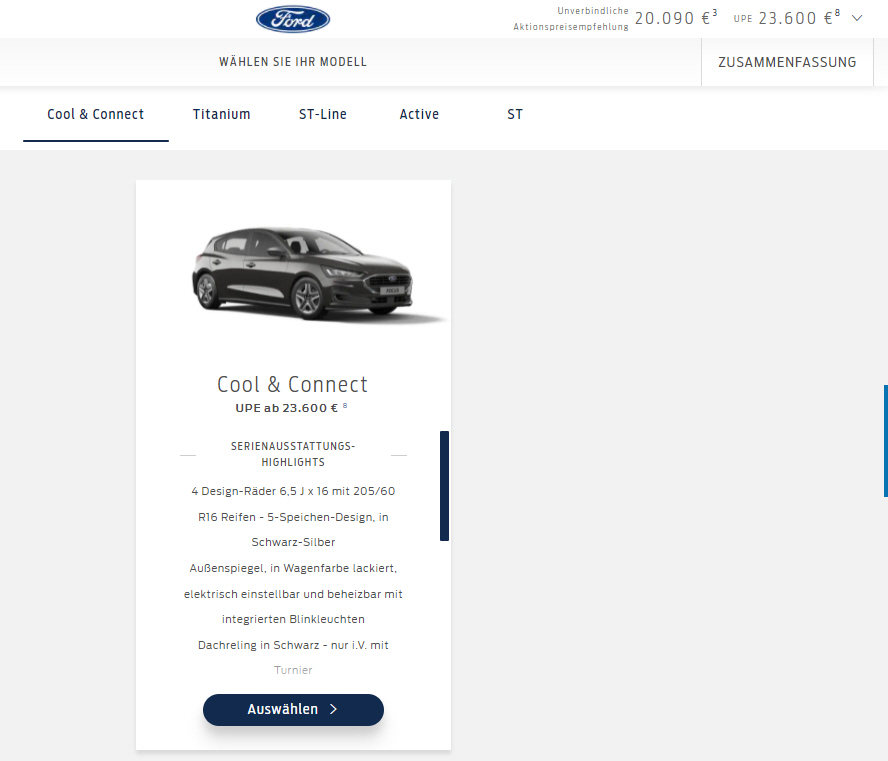Open the Zusammenfassung section

[x=787, y=62]
